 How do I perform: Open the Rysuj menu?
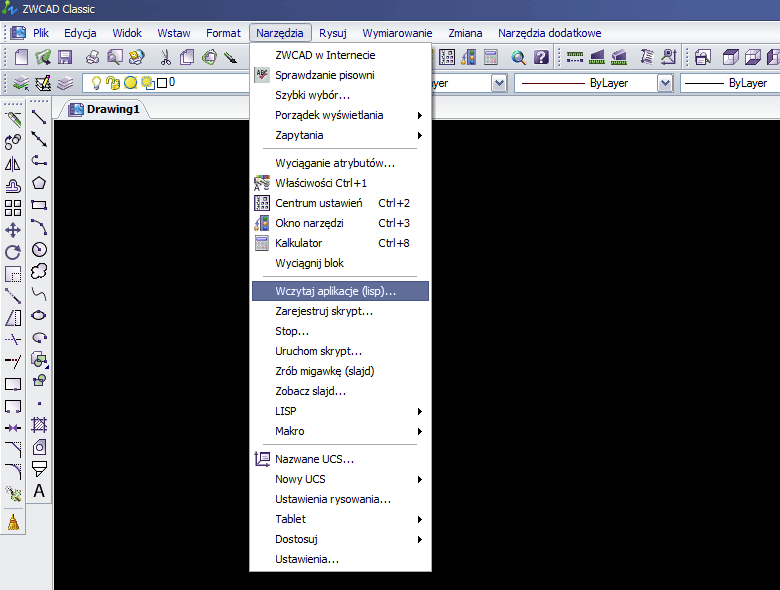coord(333,33)
